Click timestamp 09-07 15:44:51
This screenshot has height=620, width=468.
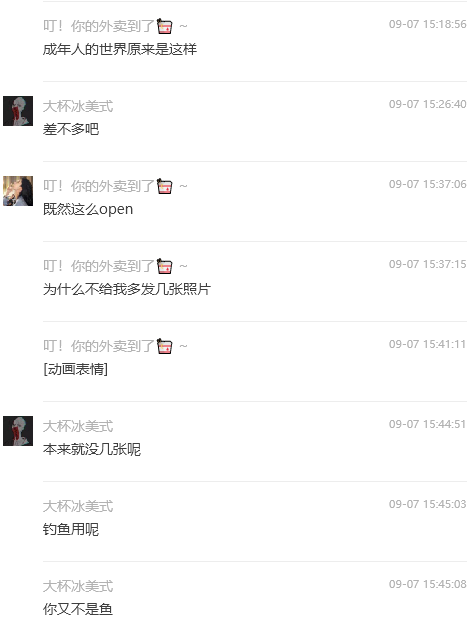(428, 424)
